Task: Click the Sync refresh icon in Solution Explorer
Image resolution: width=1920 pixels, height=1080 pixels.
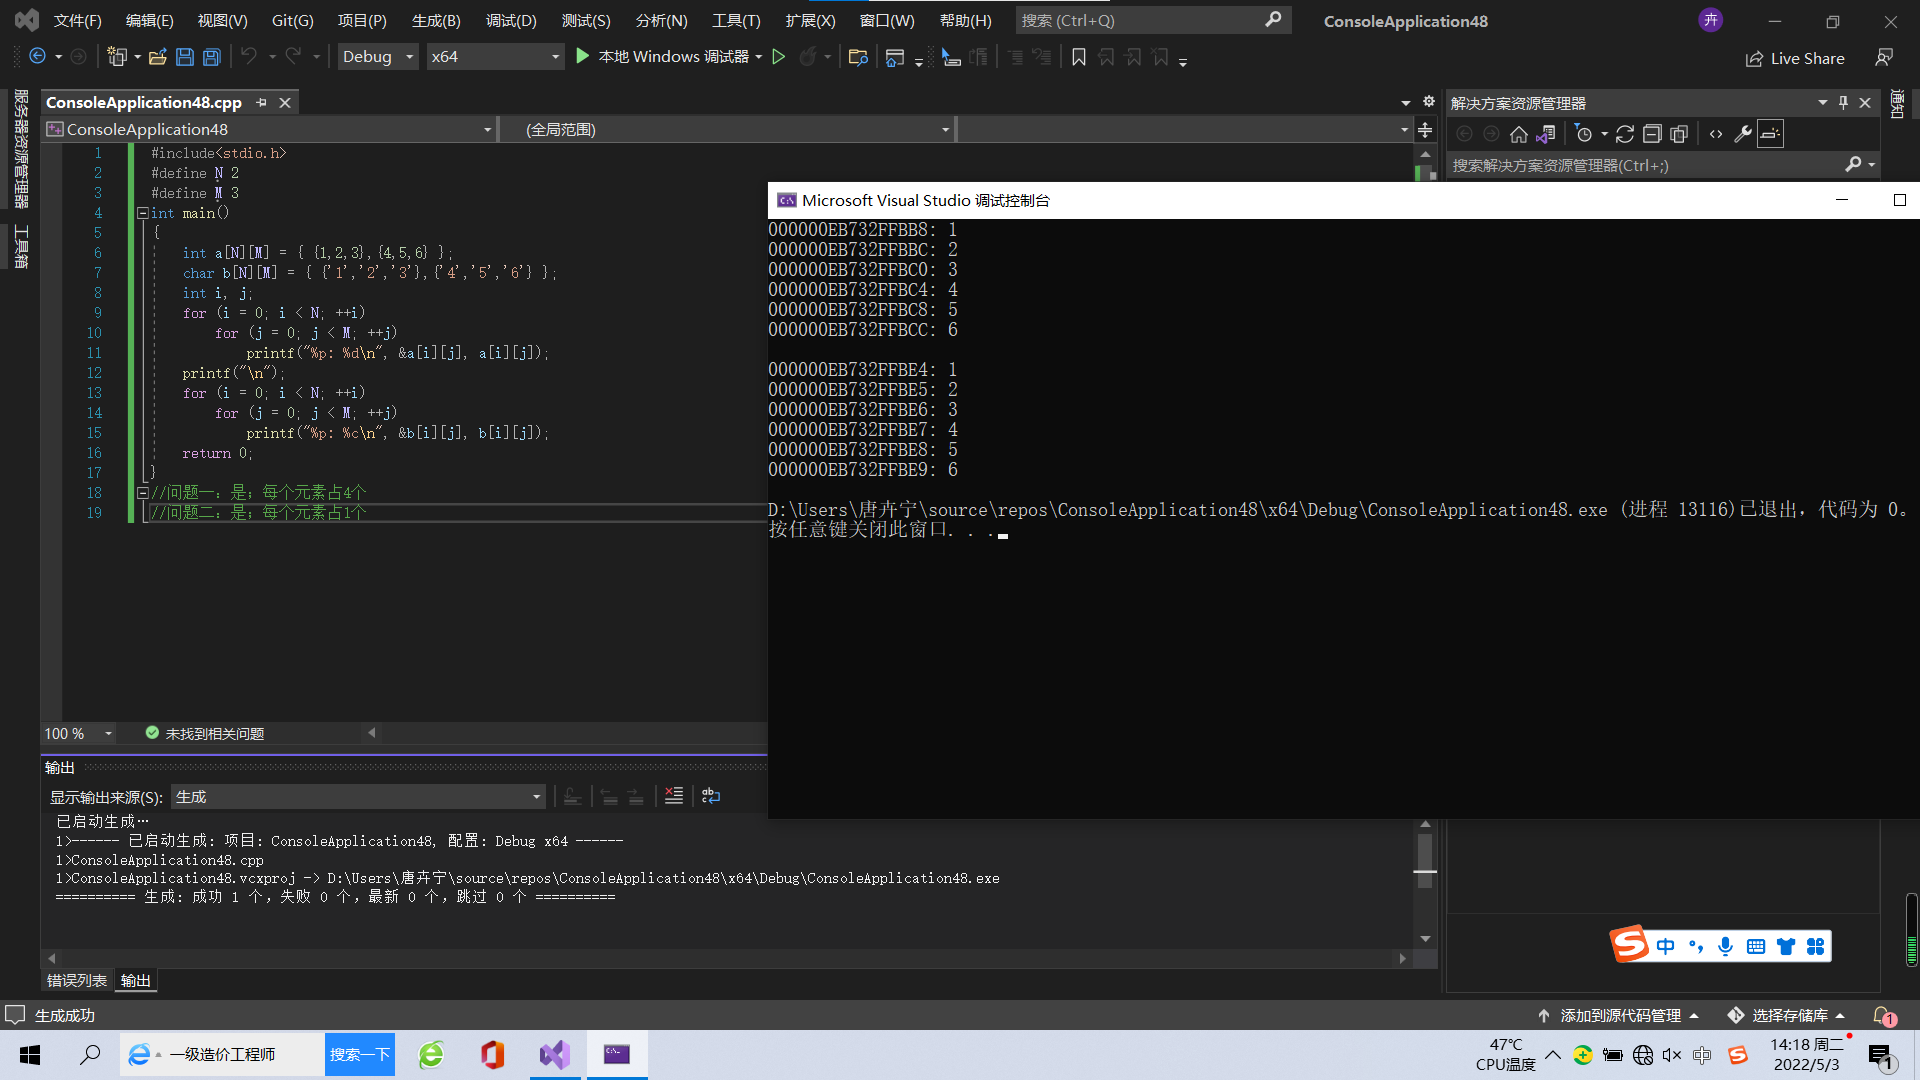Action: point(1625,134)
